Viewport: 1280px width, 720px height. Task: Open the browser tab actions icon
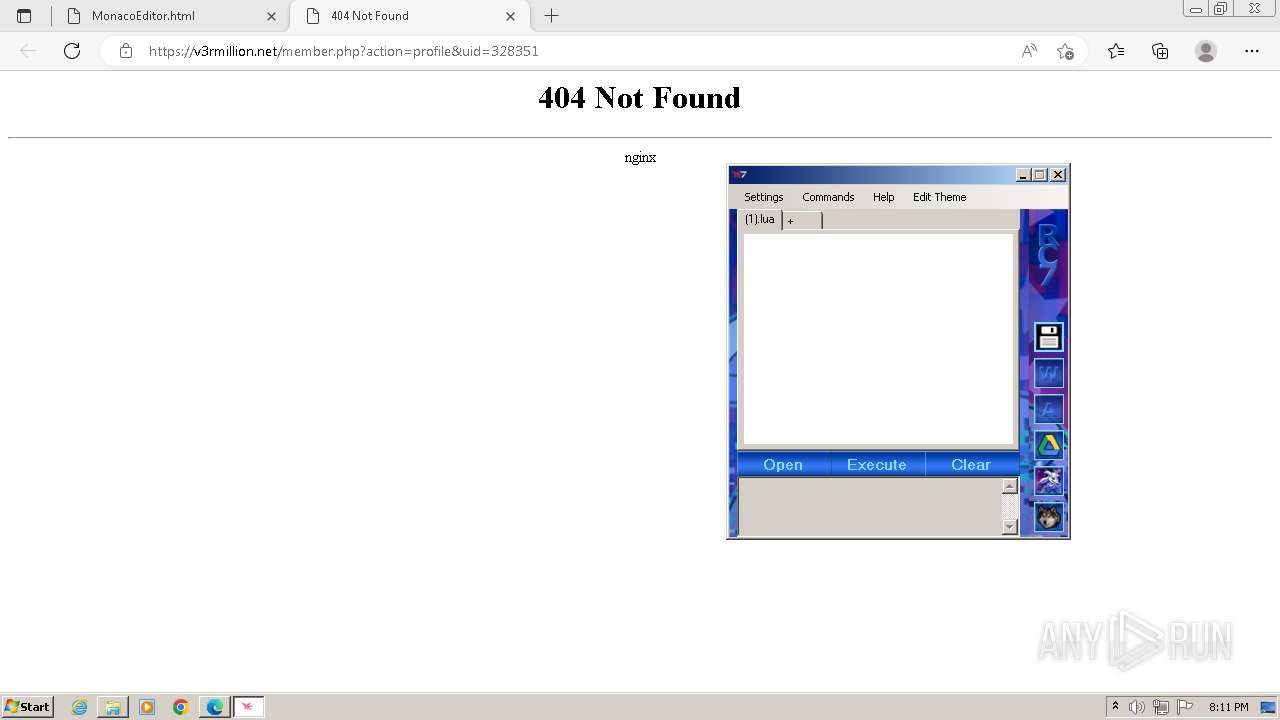pyautogui.click(x=24, y=16)
